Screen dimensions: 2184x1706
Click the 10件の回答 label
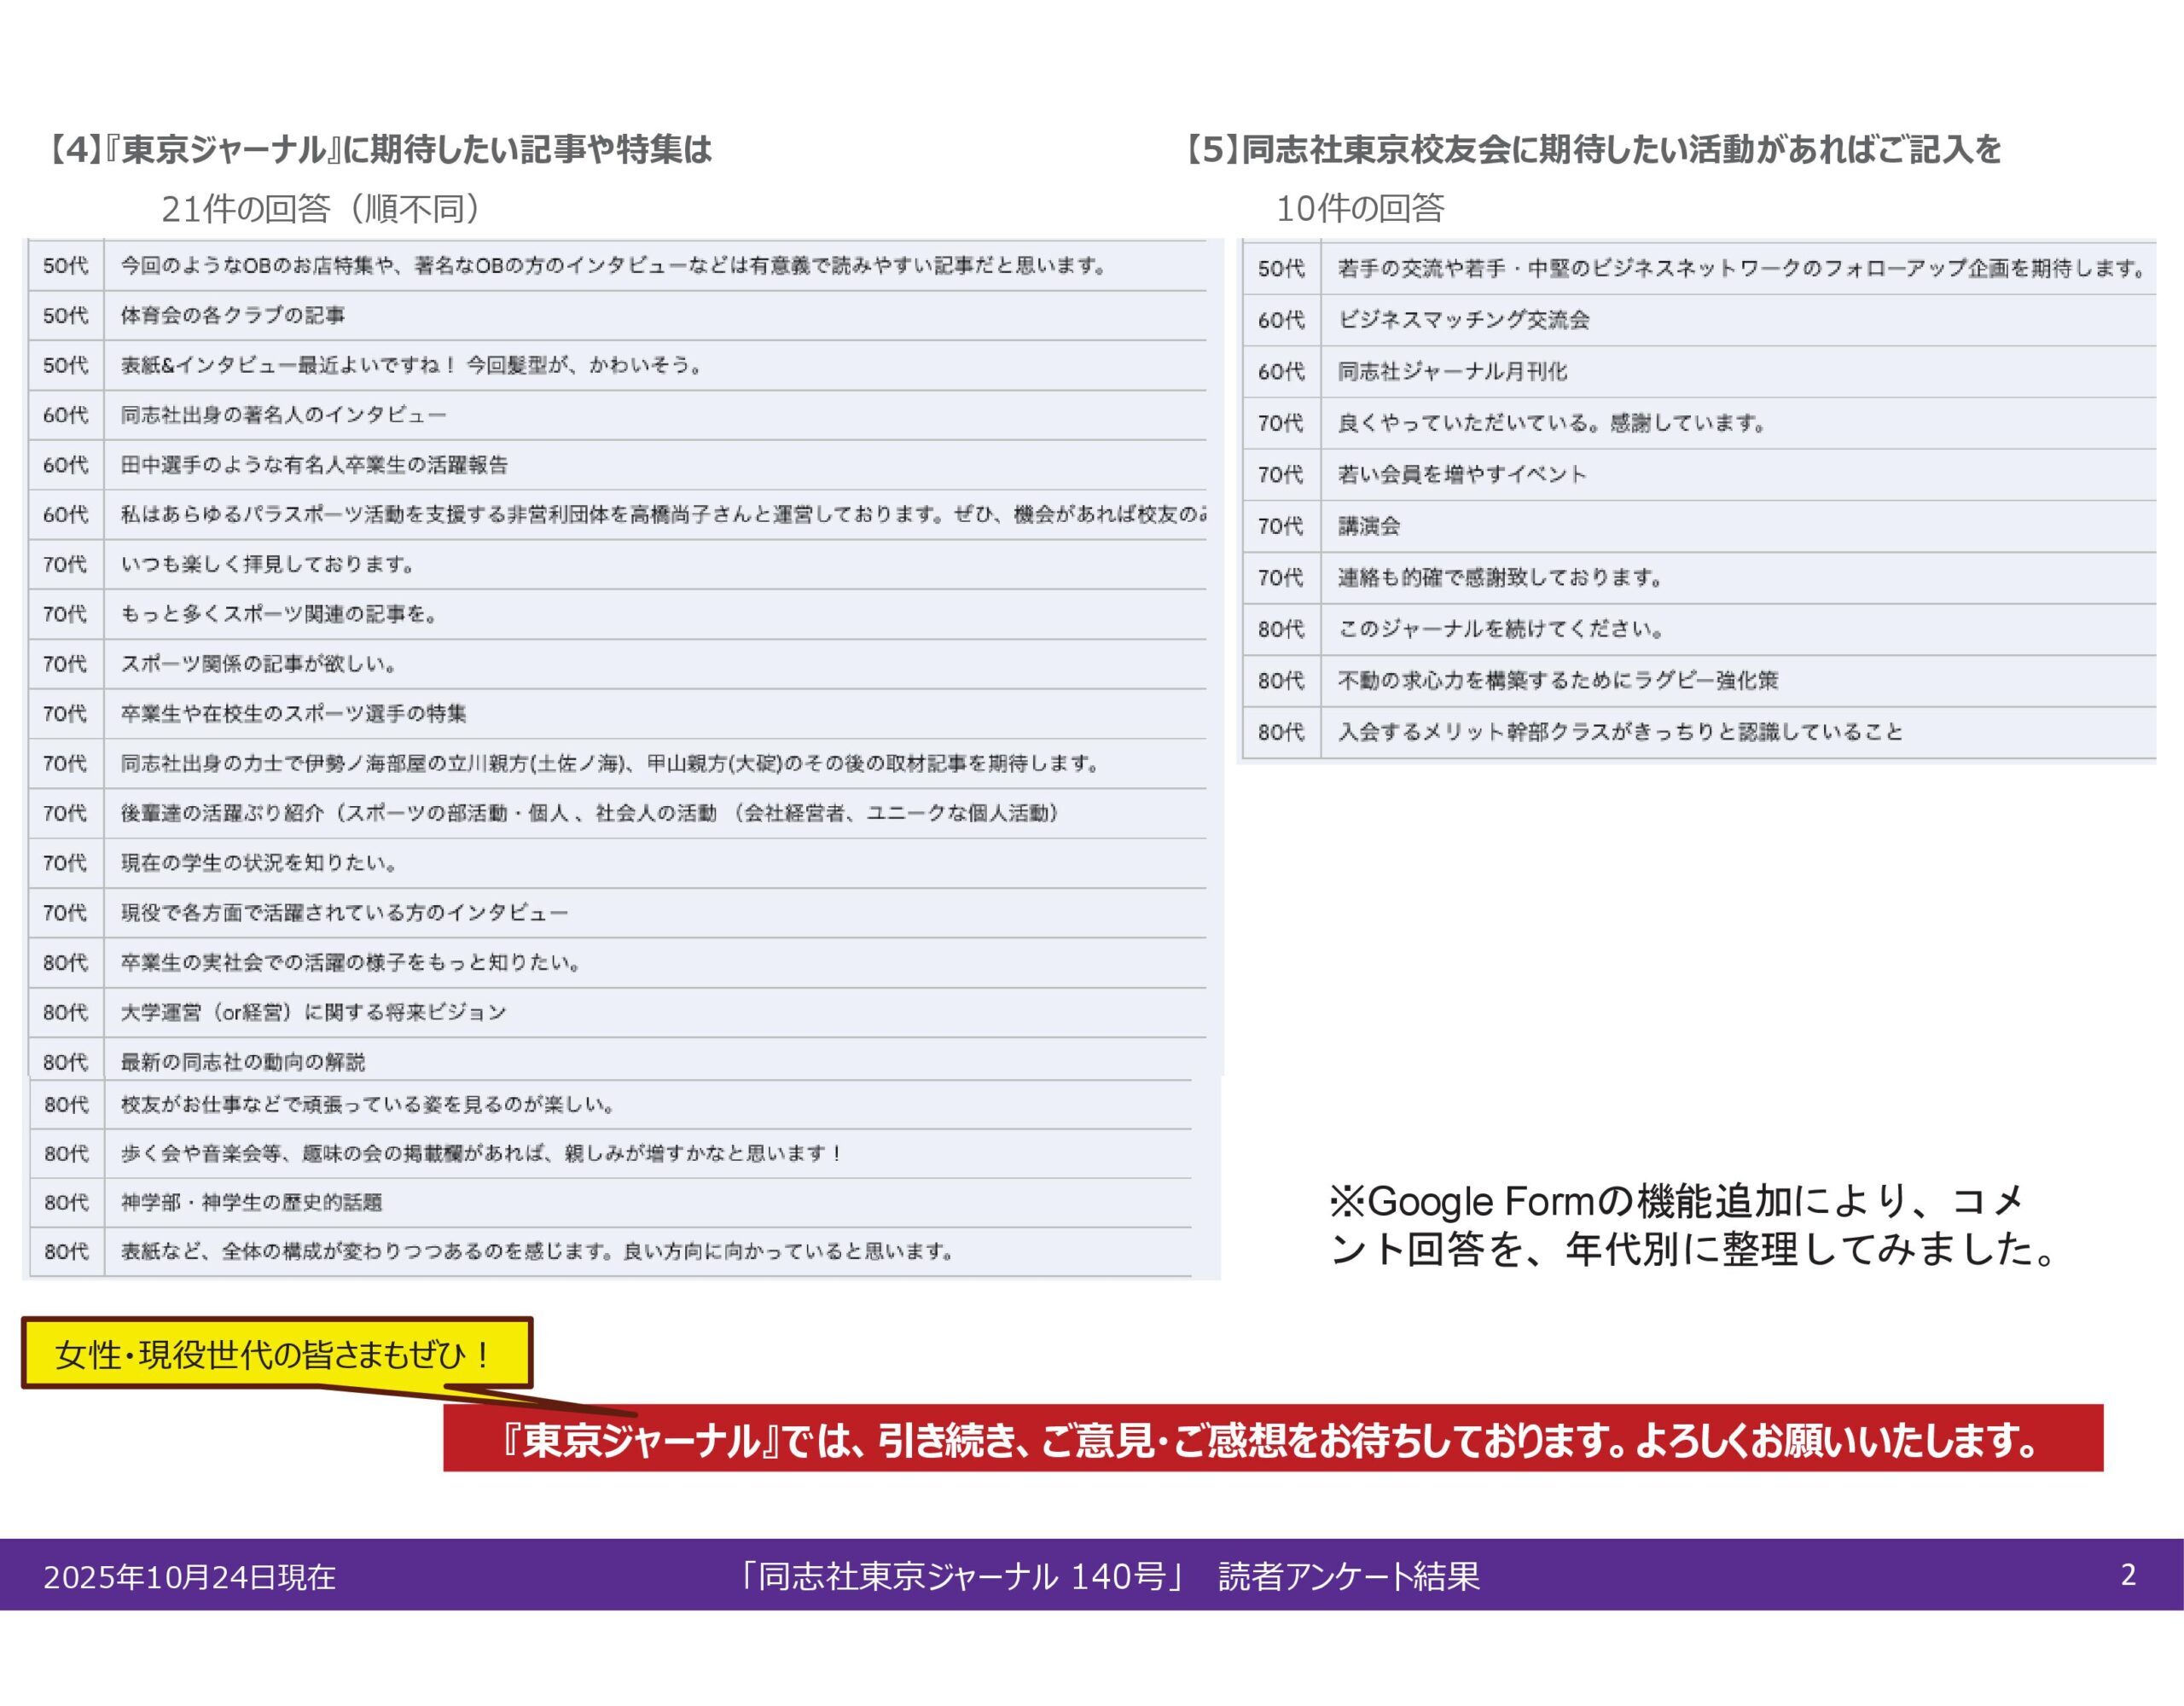[x=1360, y=209]
